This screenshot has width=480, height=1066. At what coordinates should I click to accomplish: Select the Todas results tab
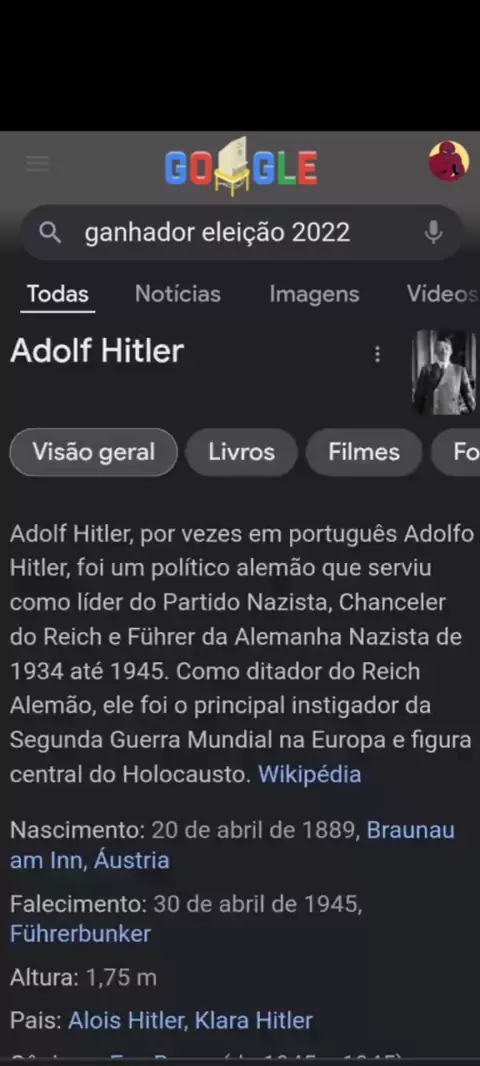pos(58,294)
